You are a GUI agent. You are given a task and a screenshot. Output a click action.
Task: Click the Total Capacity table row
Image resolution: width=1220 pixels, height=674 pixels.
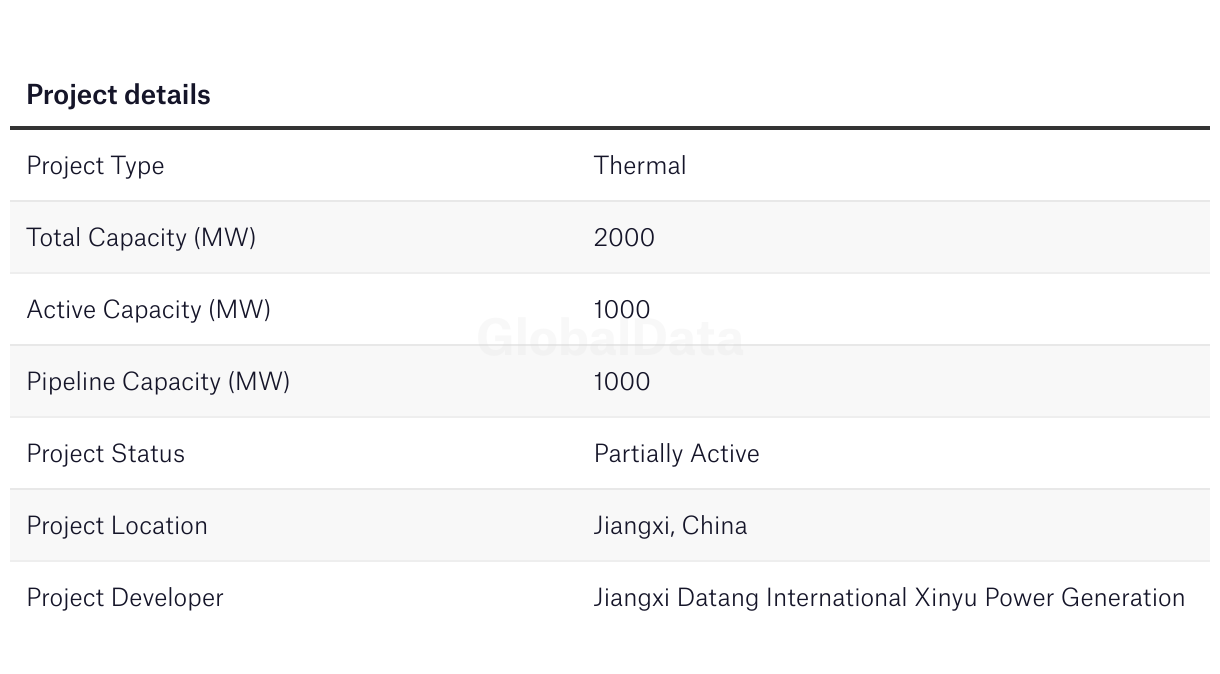click(610, 237)
